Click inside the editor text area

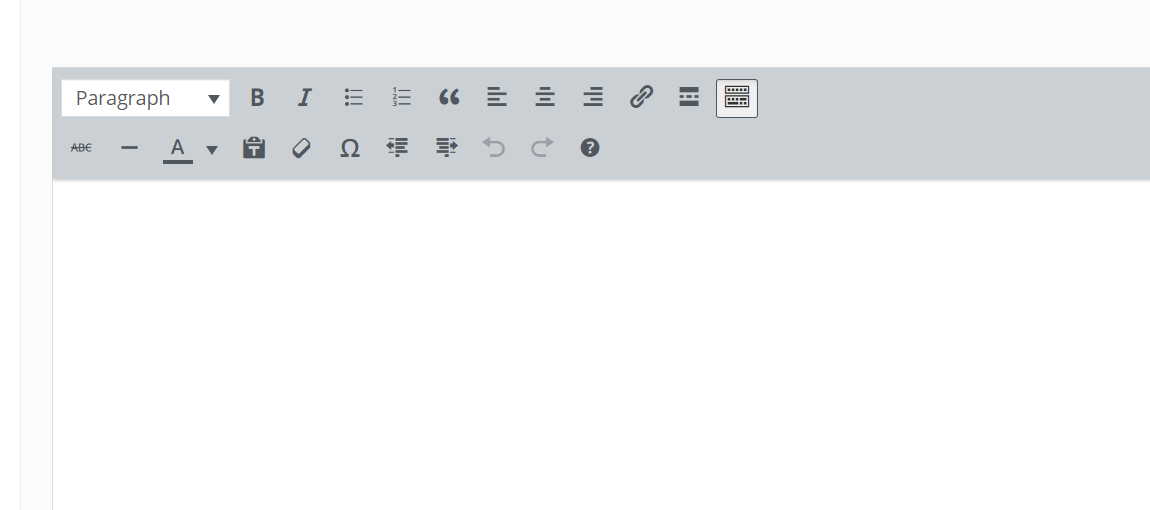pyautogui.click(x=601, y=345)
